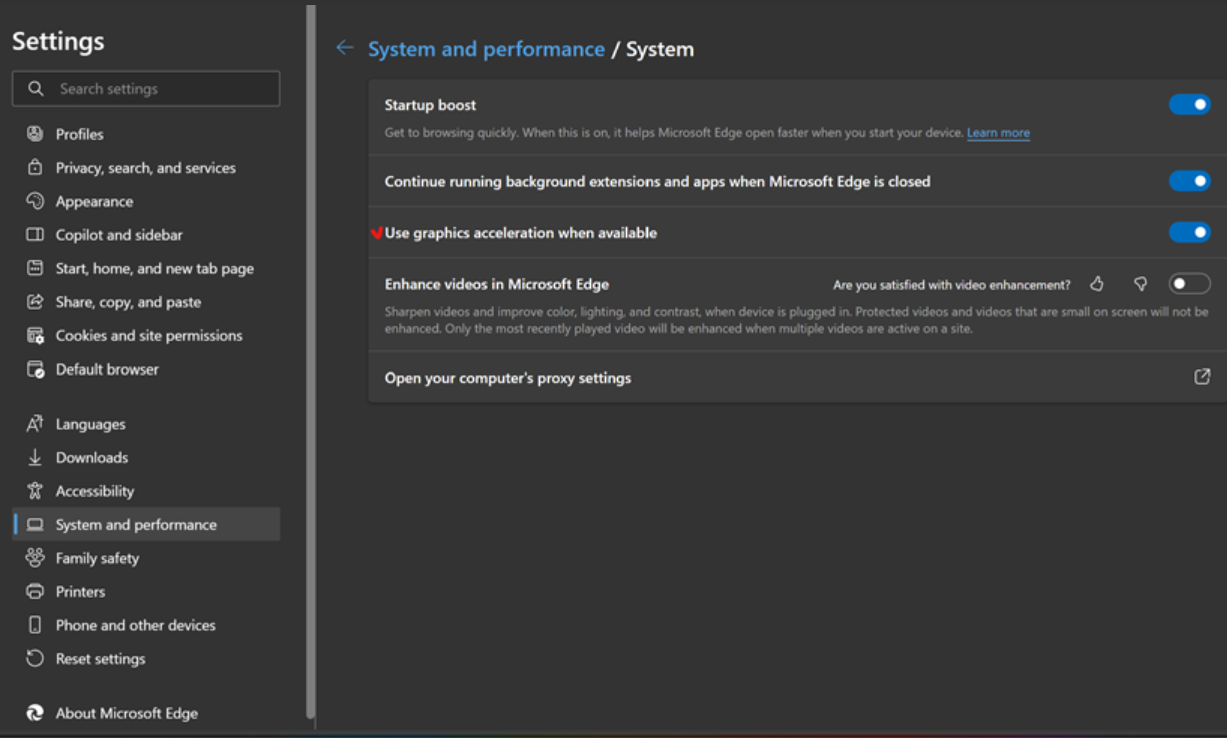Open proxy settings external link icon
1227x738 pixels.
point(1202,377)
